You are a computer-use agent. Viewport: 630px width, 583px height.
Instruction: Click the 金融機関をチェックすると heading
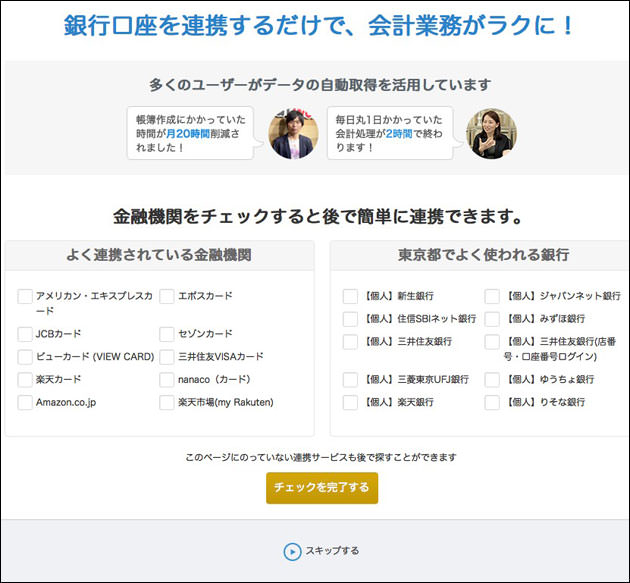coord(318,217)
